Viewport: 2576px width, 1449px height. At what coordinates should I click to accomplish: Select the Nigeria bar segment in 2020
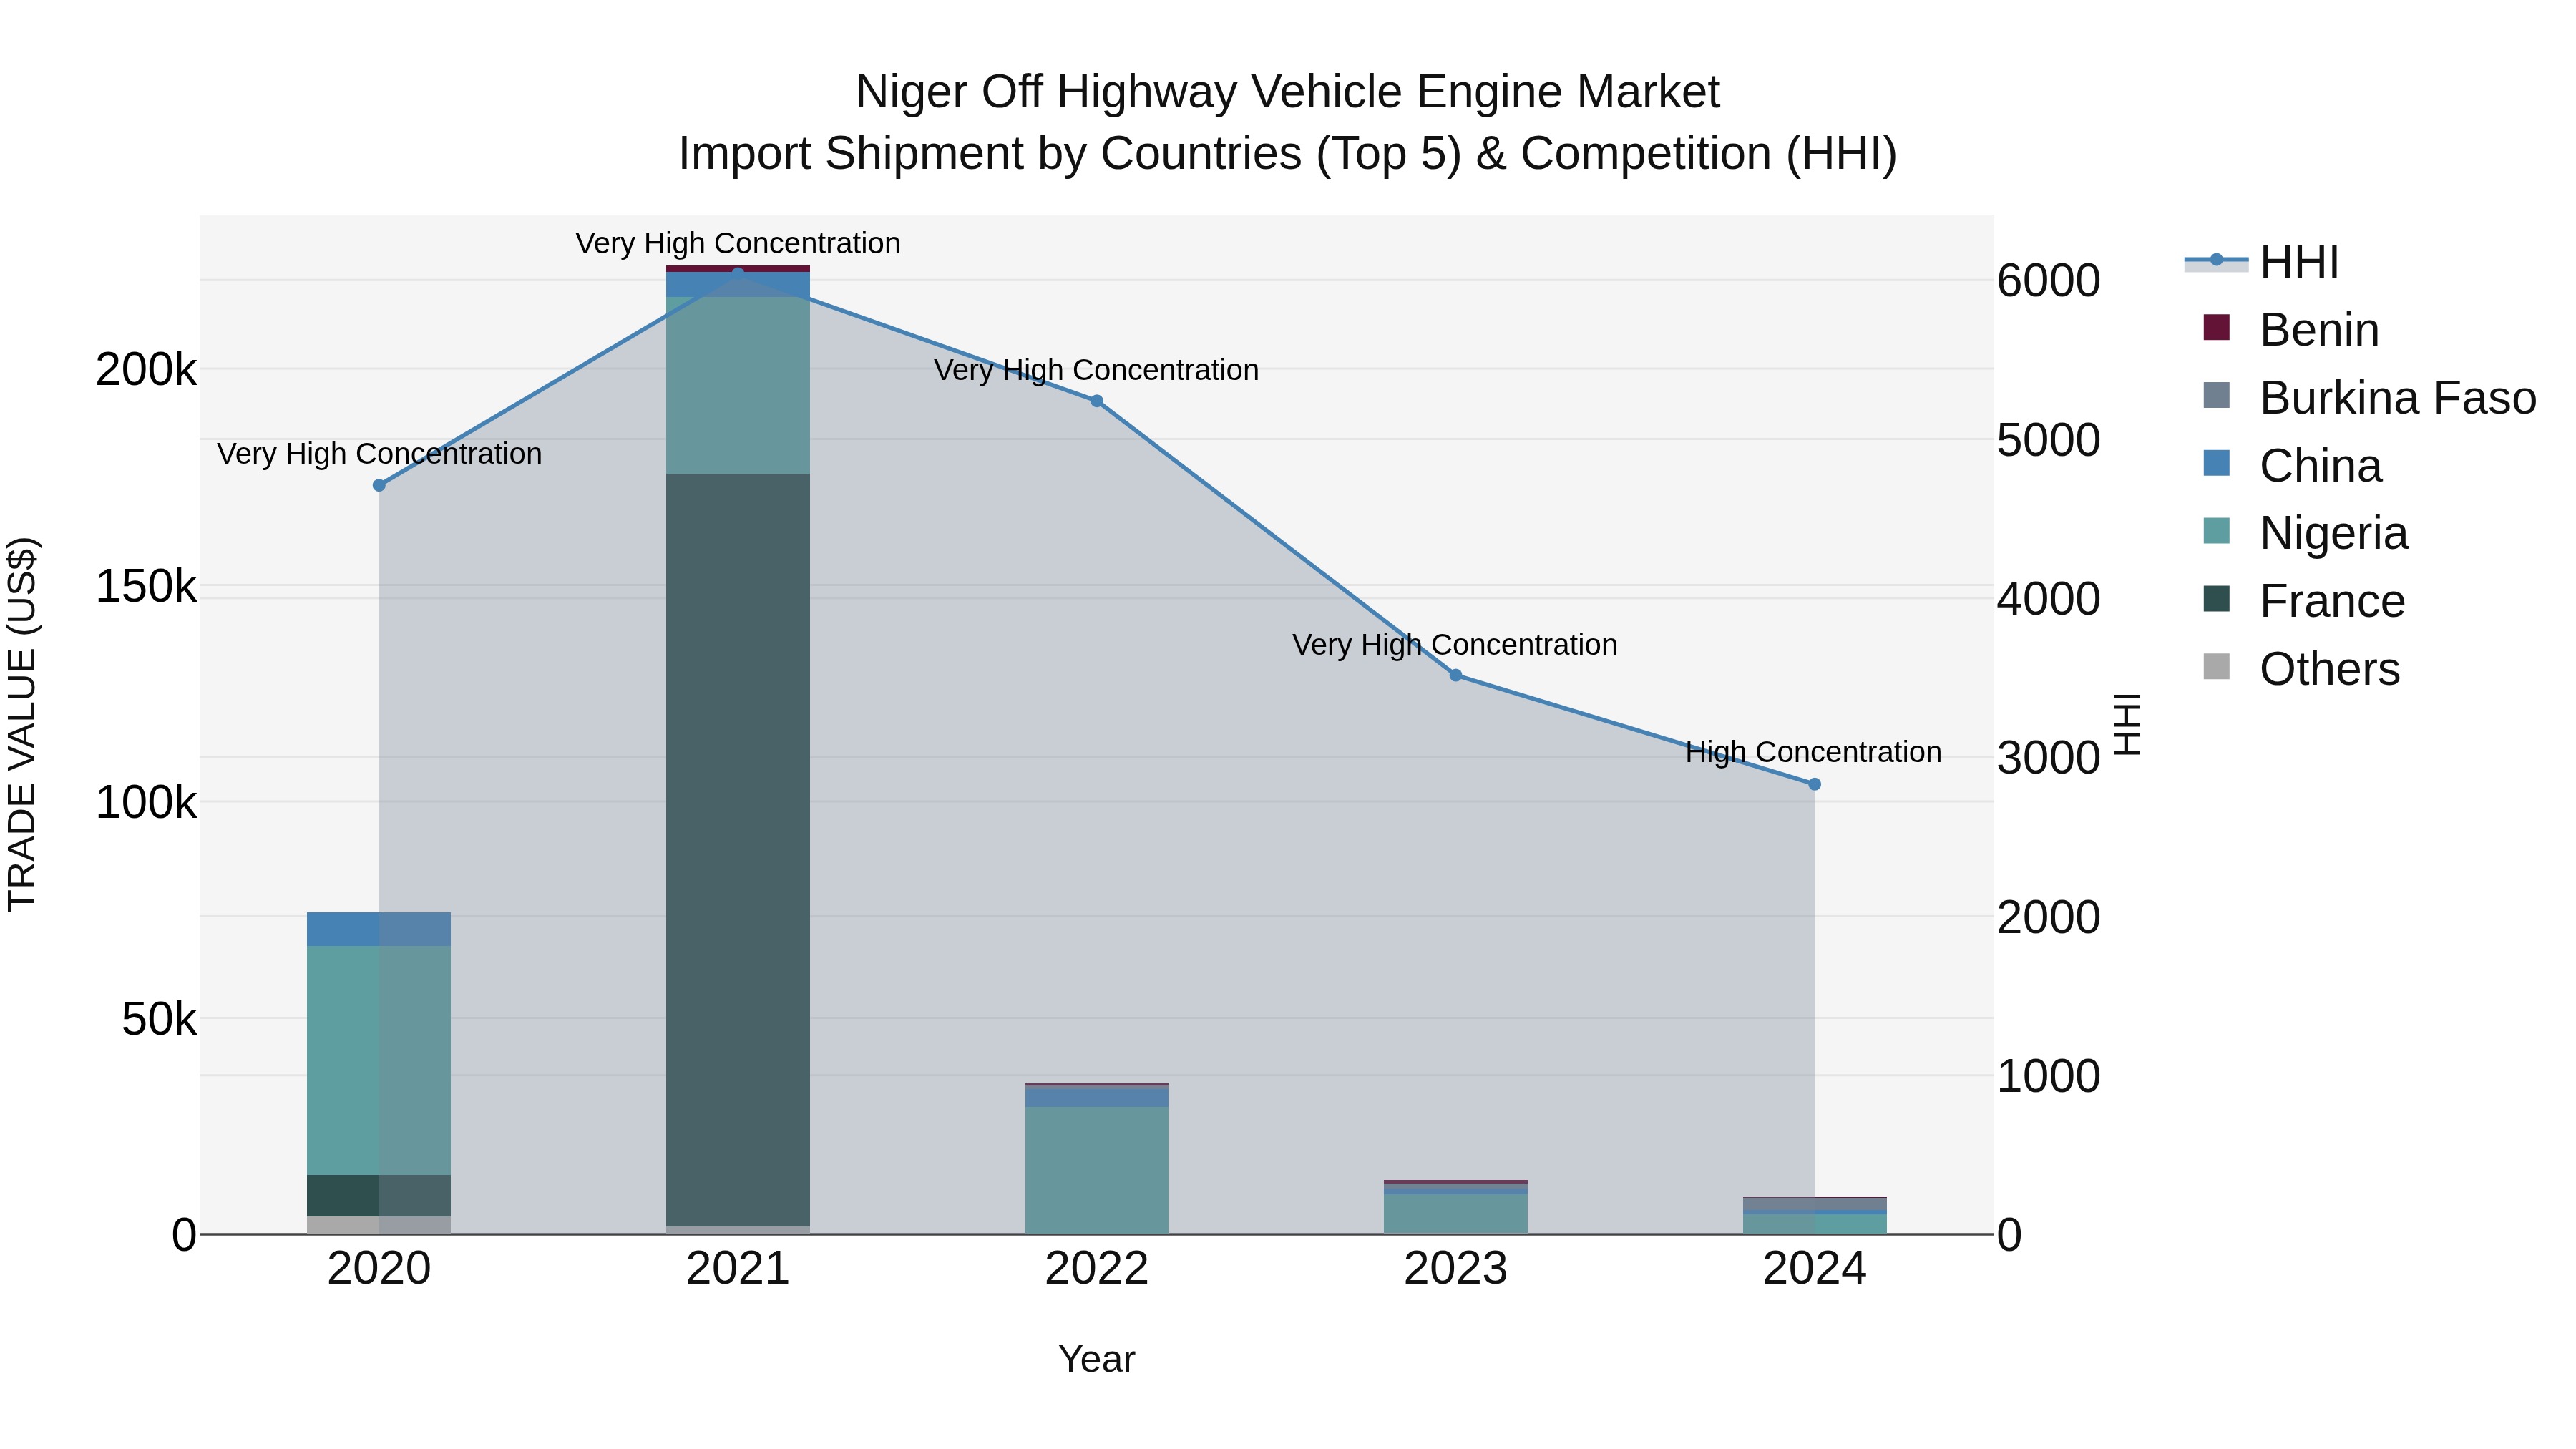click(379, 1060)
